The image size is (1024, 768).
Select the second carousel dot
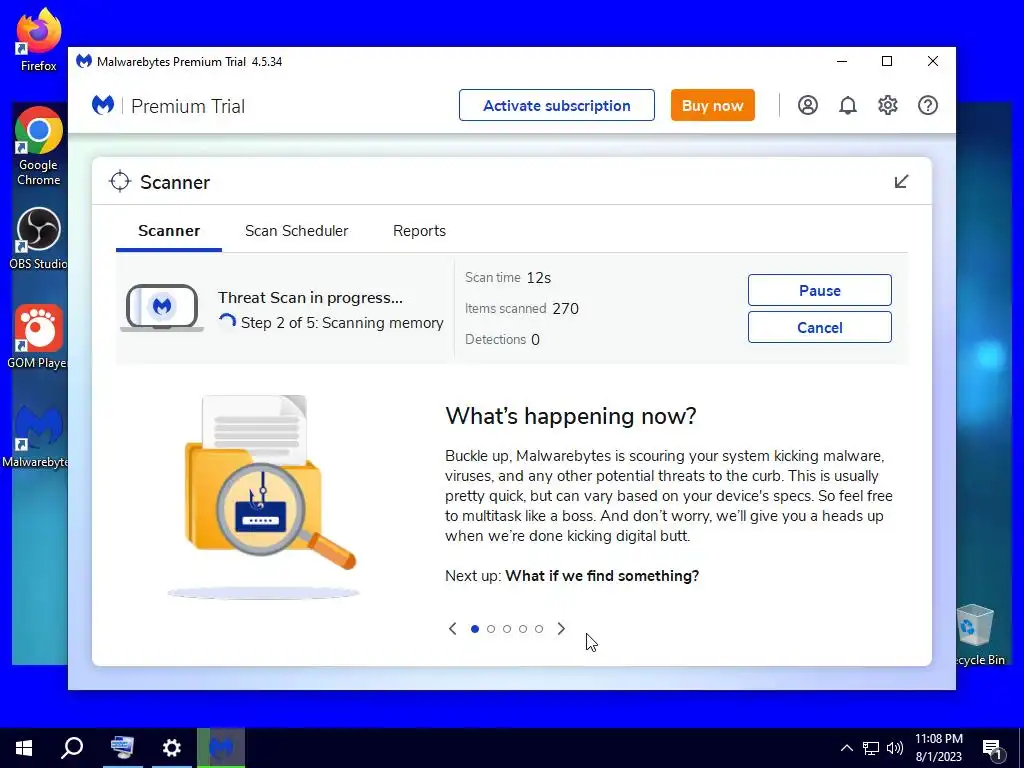(491, 629)
